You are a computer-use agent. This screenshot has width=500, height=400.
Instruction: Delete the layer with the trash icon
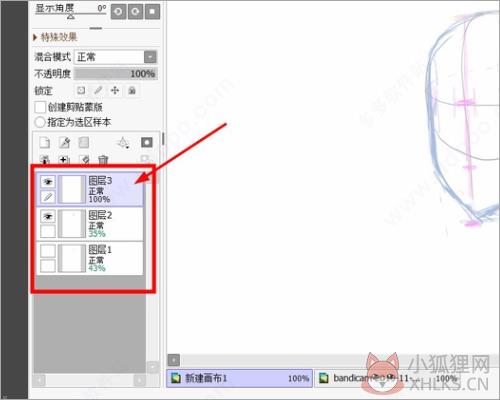tap(103, 160)
